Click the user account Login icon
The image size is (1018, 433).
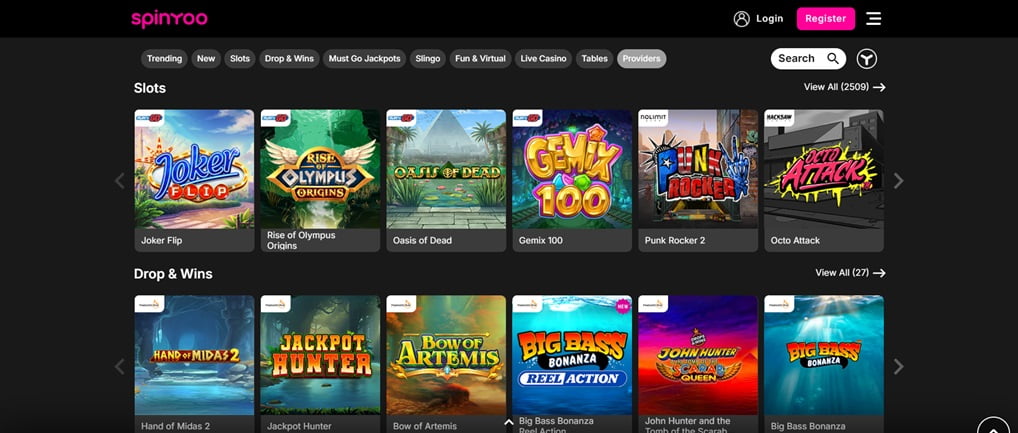coord(741,19)
